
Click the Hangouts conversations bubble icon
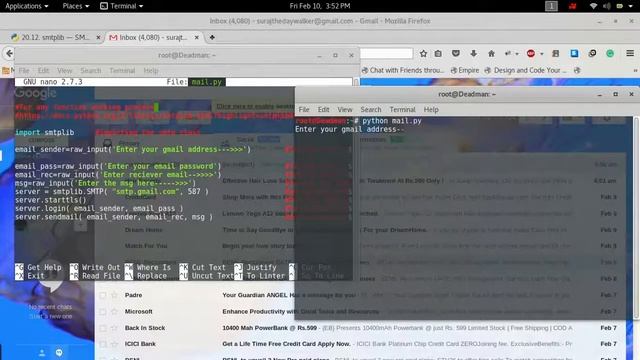59,353
